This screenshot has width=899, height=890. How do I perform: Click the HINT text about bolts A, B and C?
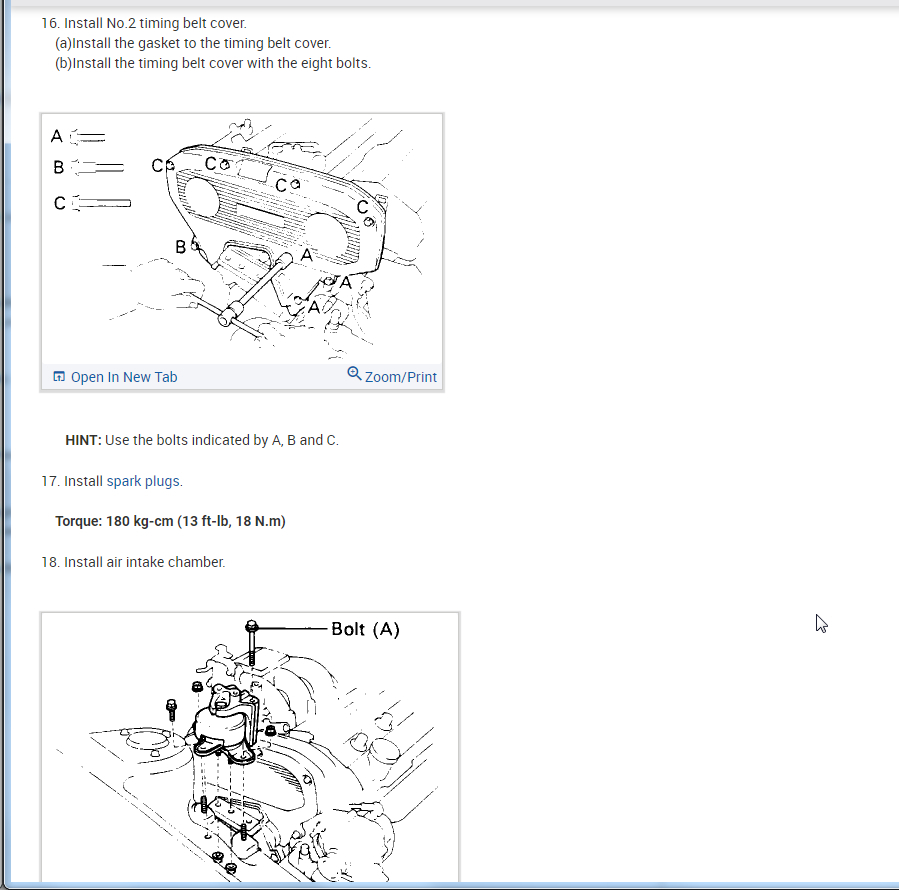202,440
